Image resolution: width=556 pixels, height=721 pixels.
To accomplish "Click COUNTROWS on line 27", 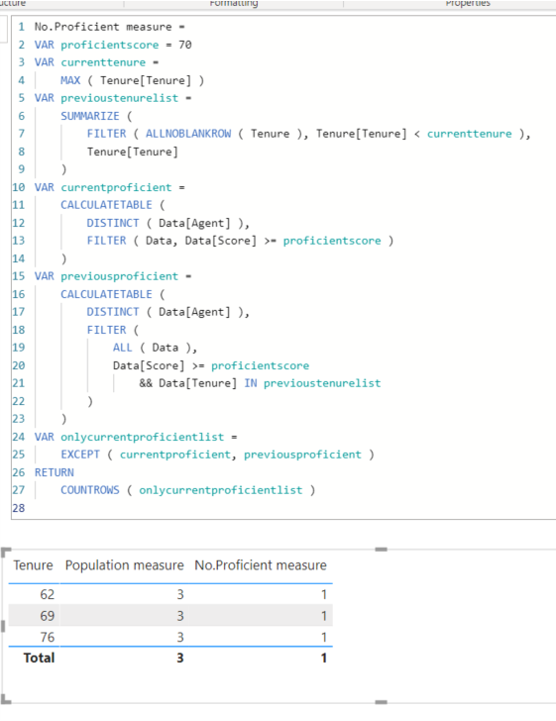I will 90,490.
